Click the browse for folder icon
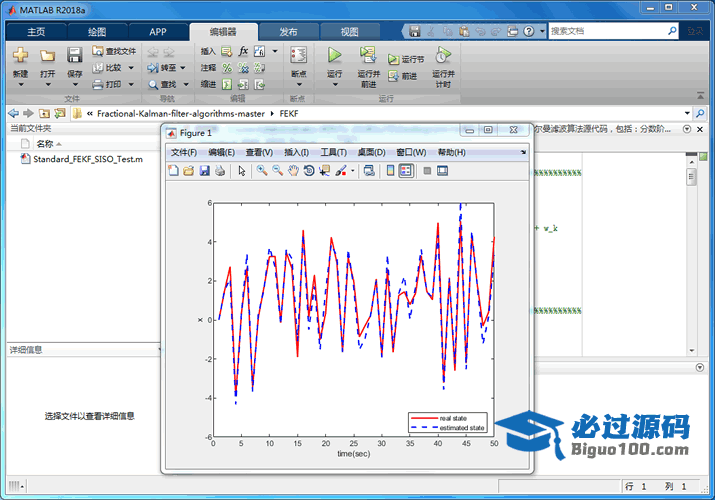This screenshot has width=715, height=500. pyautogui.click(x=59, y=113)
